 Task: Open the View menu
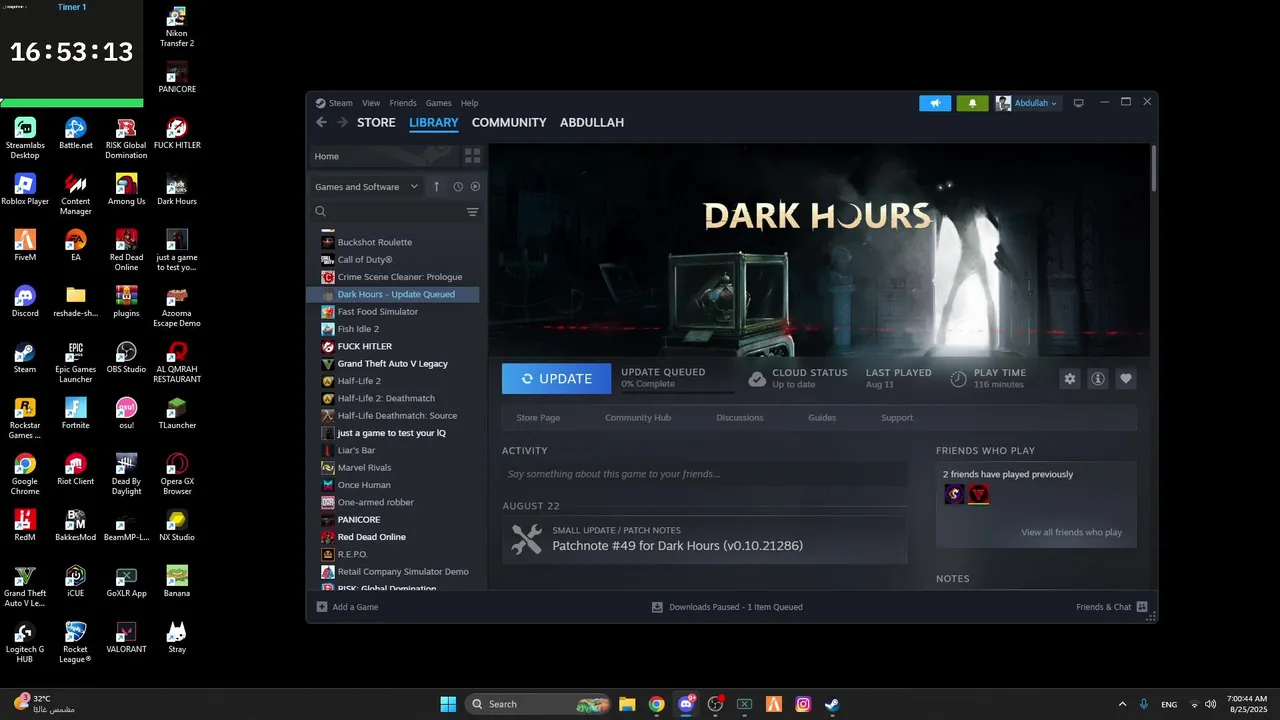371,103
